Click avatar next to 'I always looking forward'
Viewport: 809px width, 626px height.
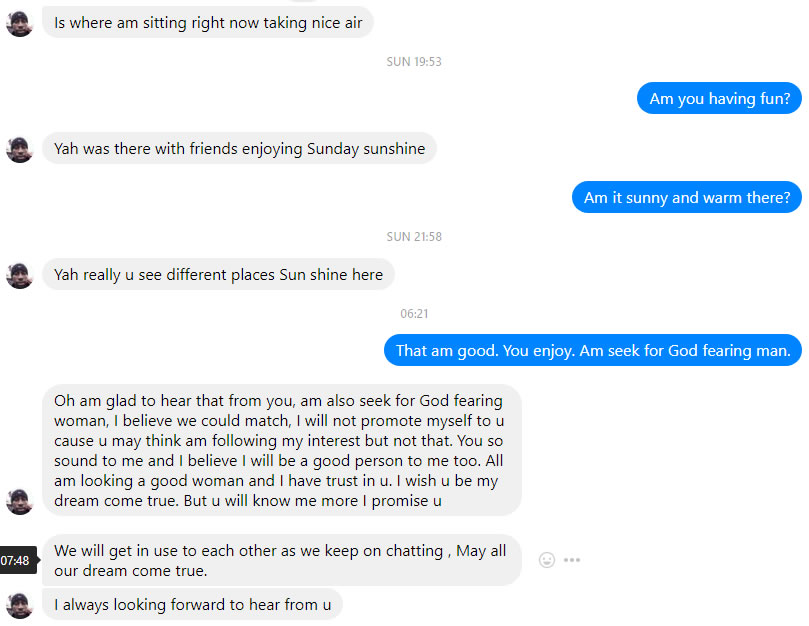tap(20, 605)
